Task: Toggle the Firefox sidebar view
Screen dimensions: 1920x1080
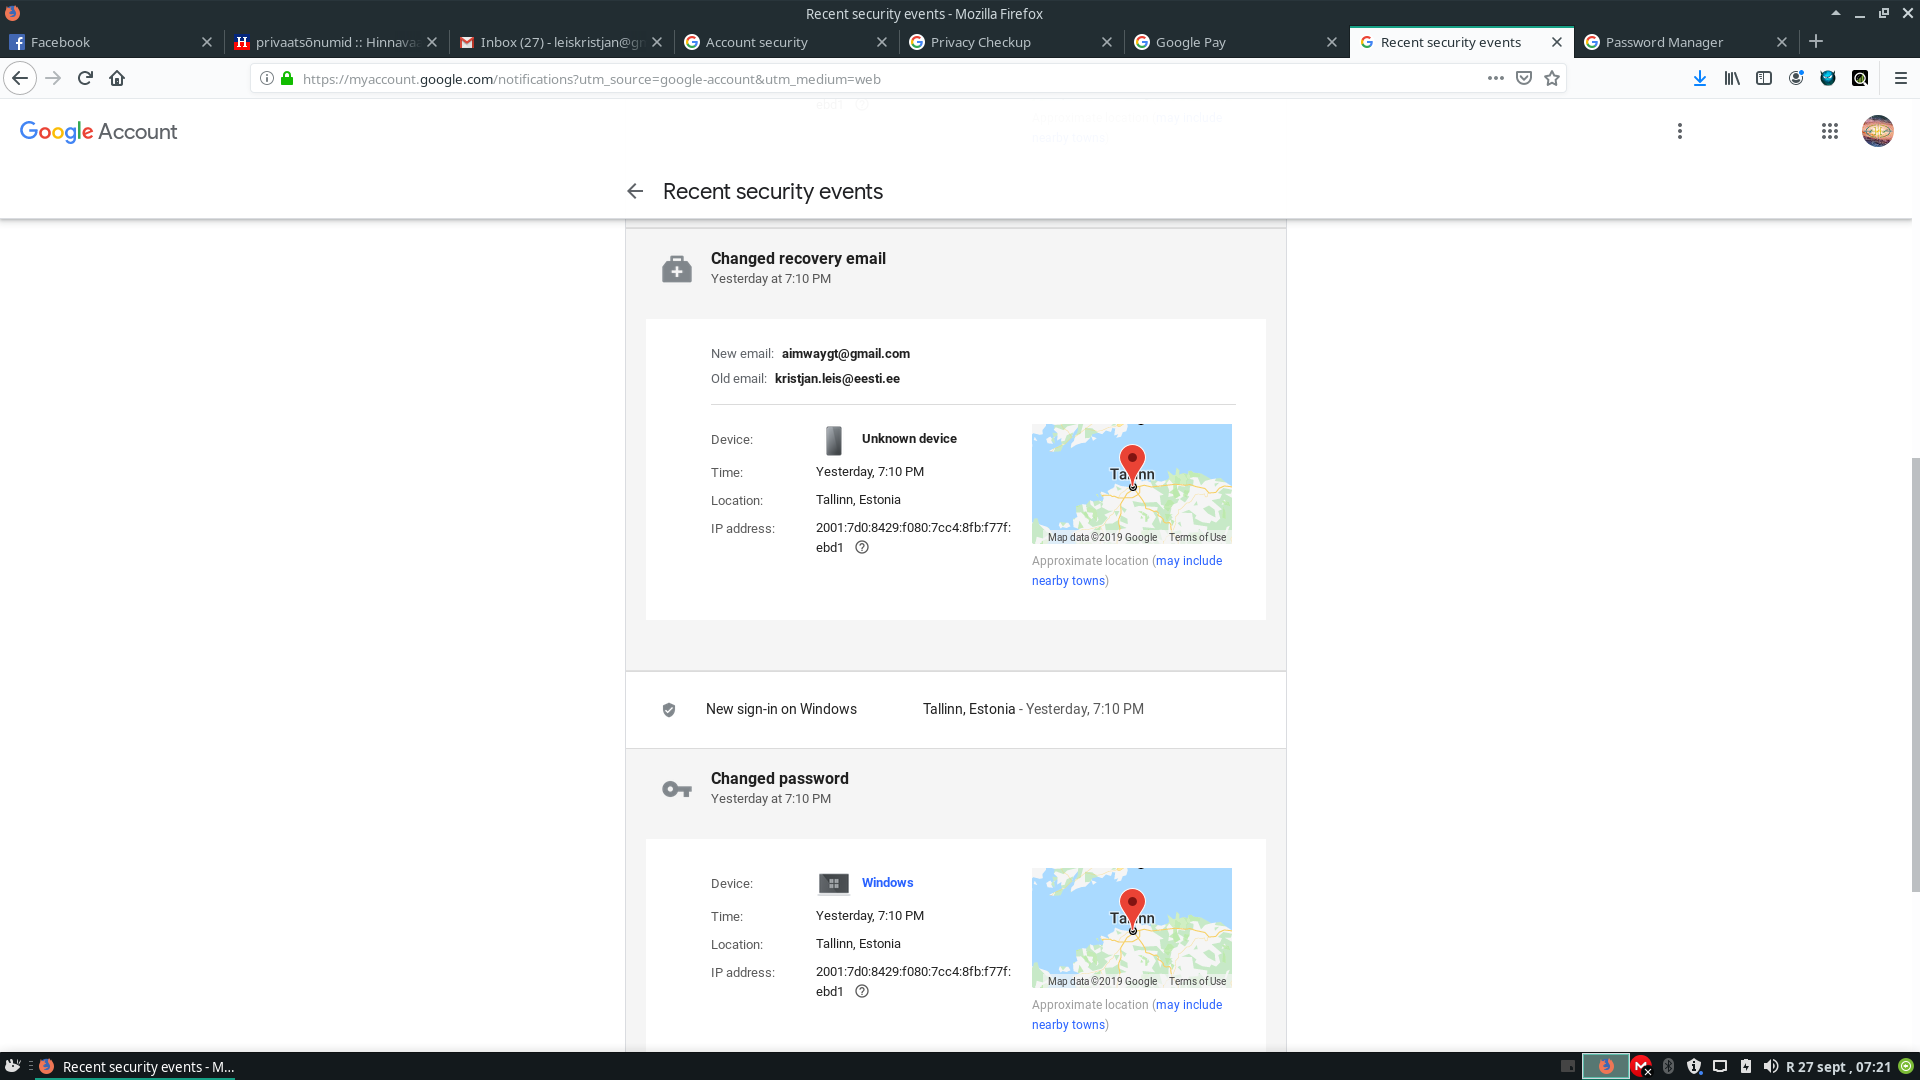Action: click(x=1764, y=78)
